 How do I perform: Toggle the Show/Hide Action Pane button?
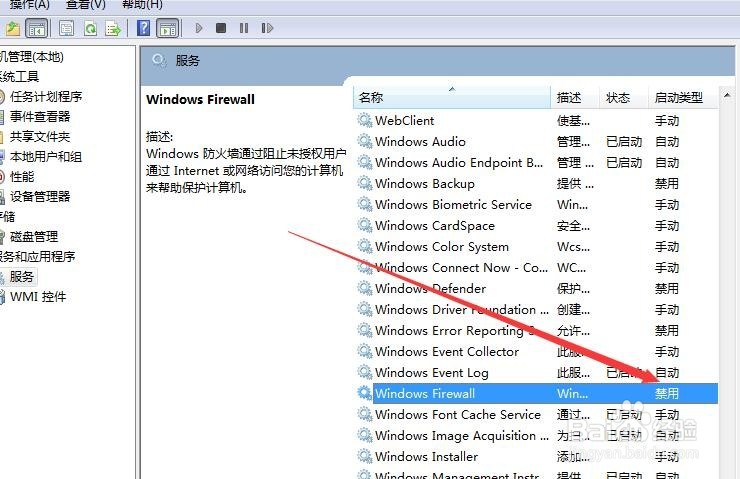(x=168, y=28)
